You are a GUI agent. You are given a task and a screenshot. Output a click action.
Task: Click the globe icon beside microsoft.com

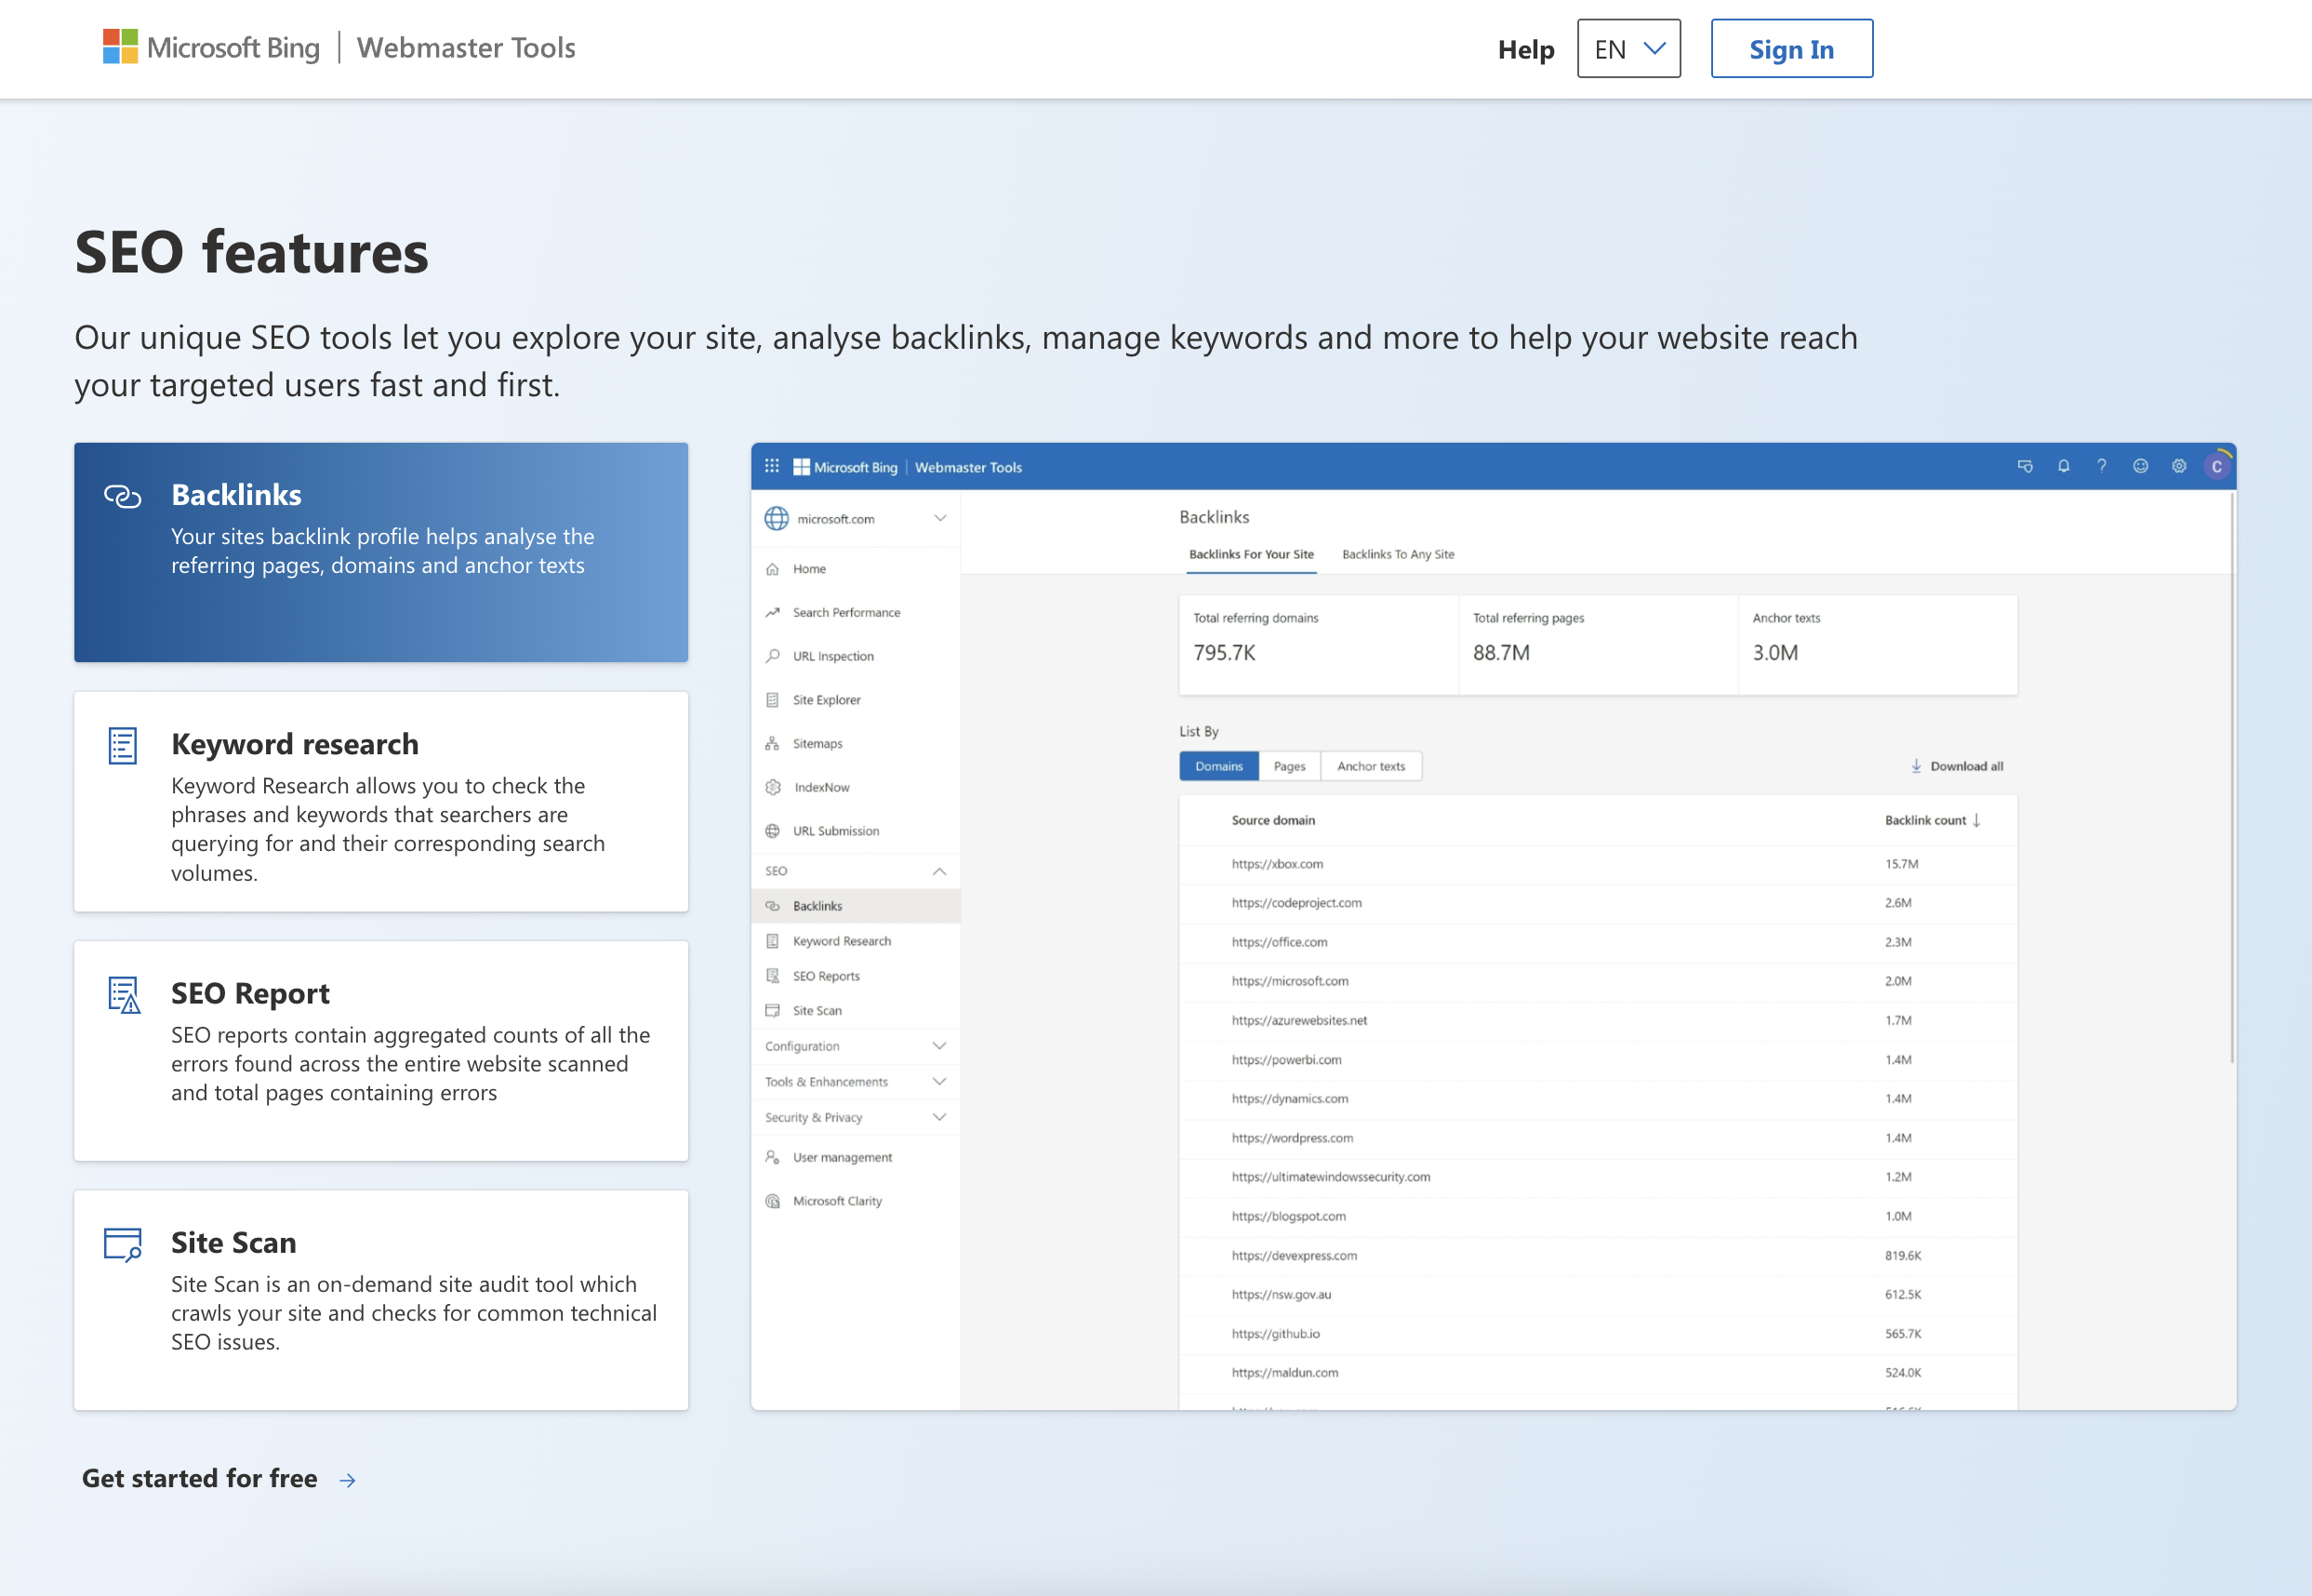click(776, 518)
